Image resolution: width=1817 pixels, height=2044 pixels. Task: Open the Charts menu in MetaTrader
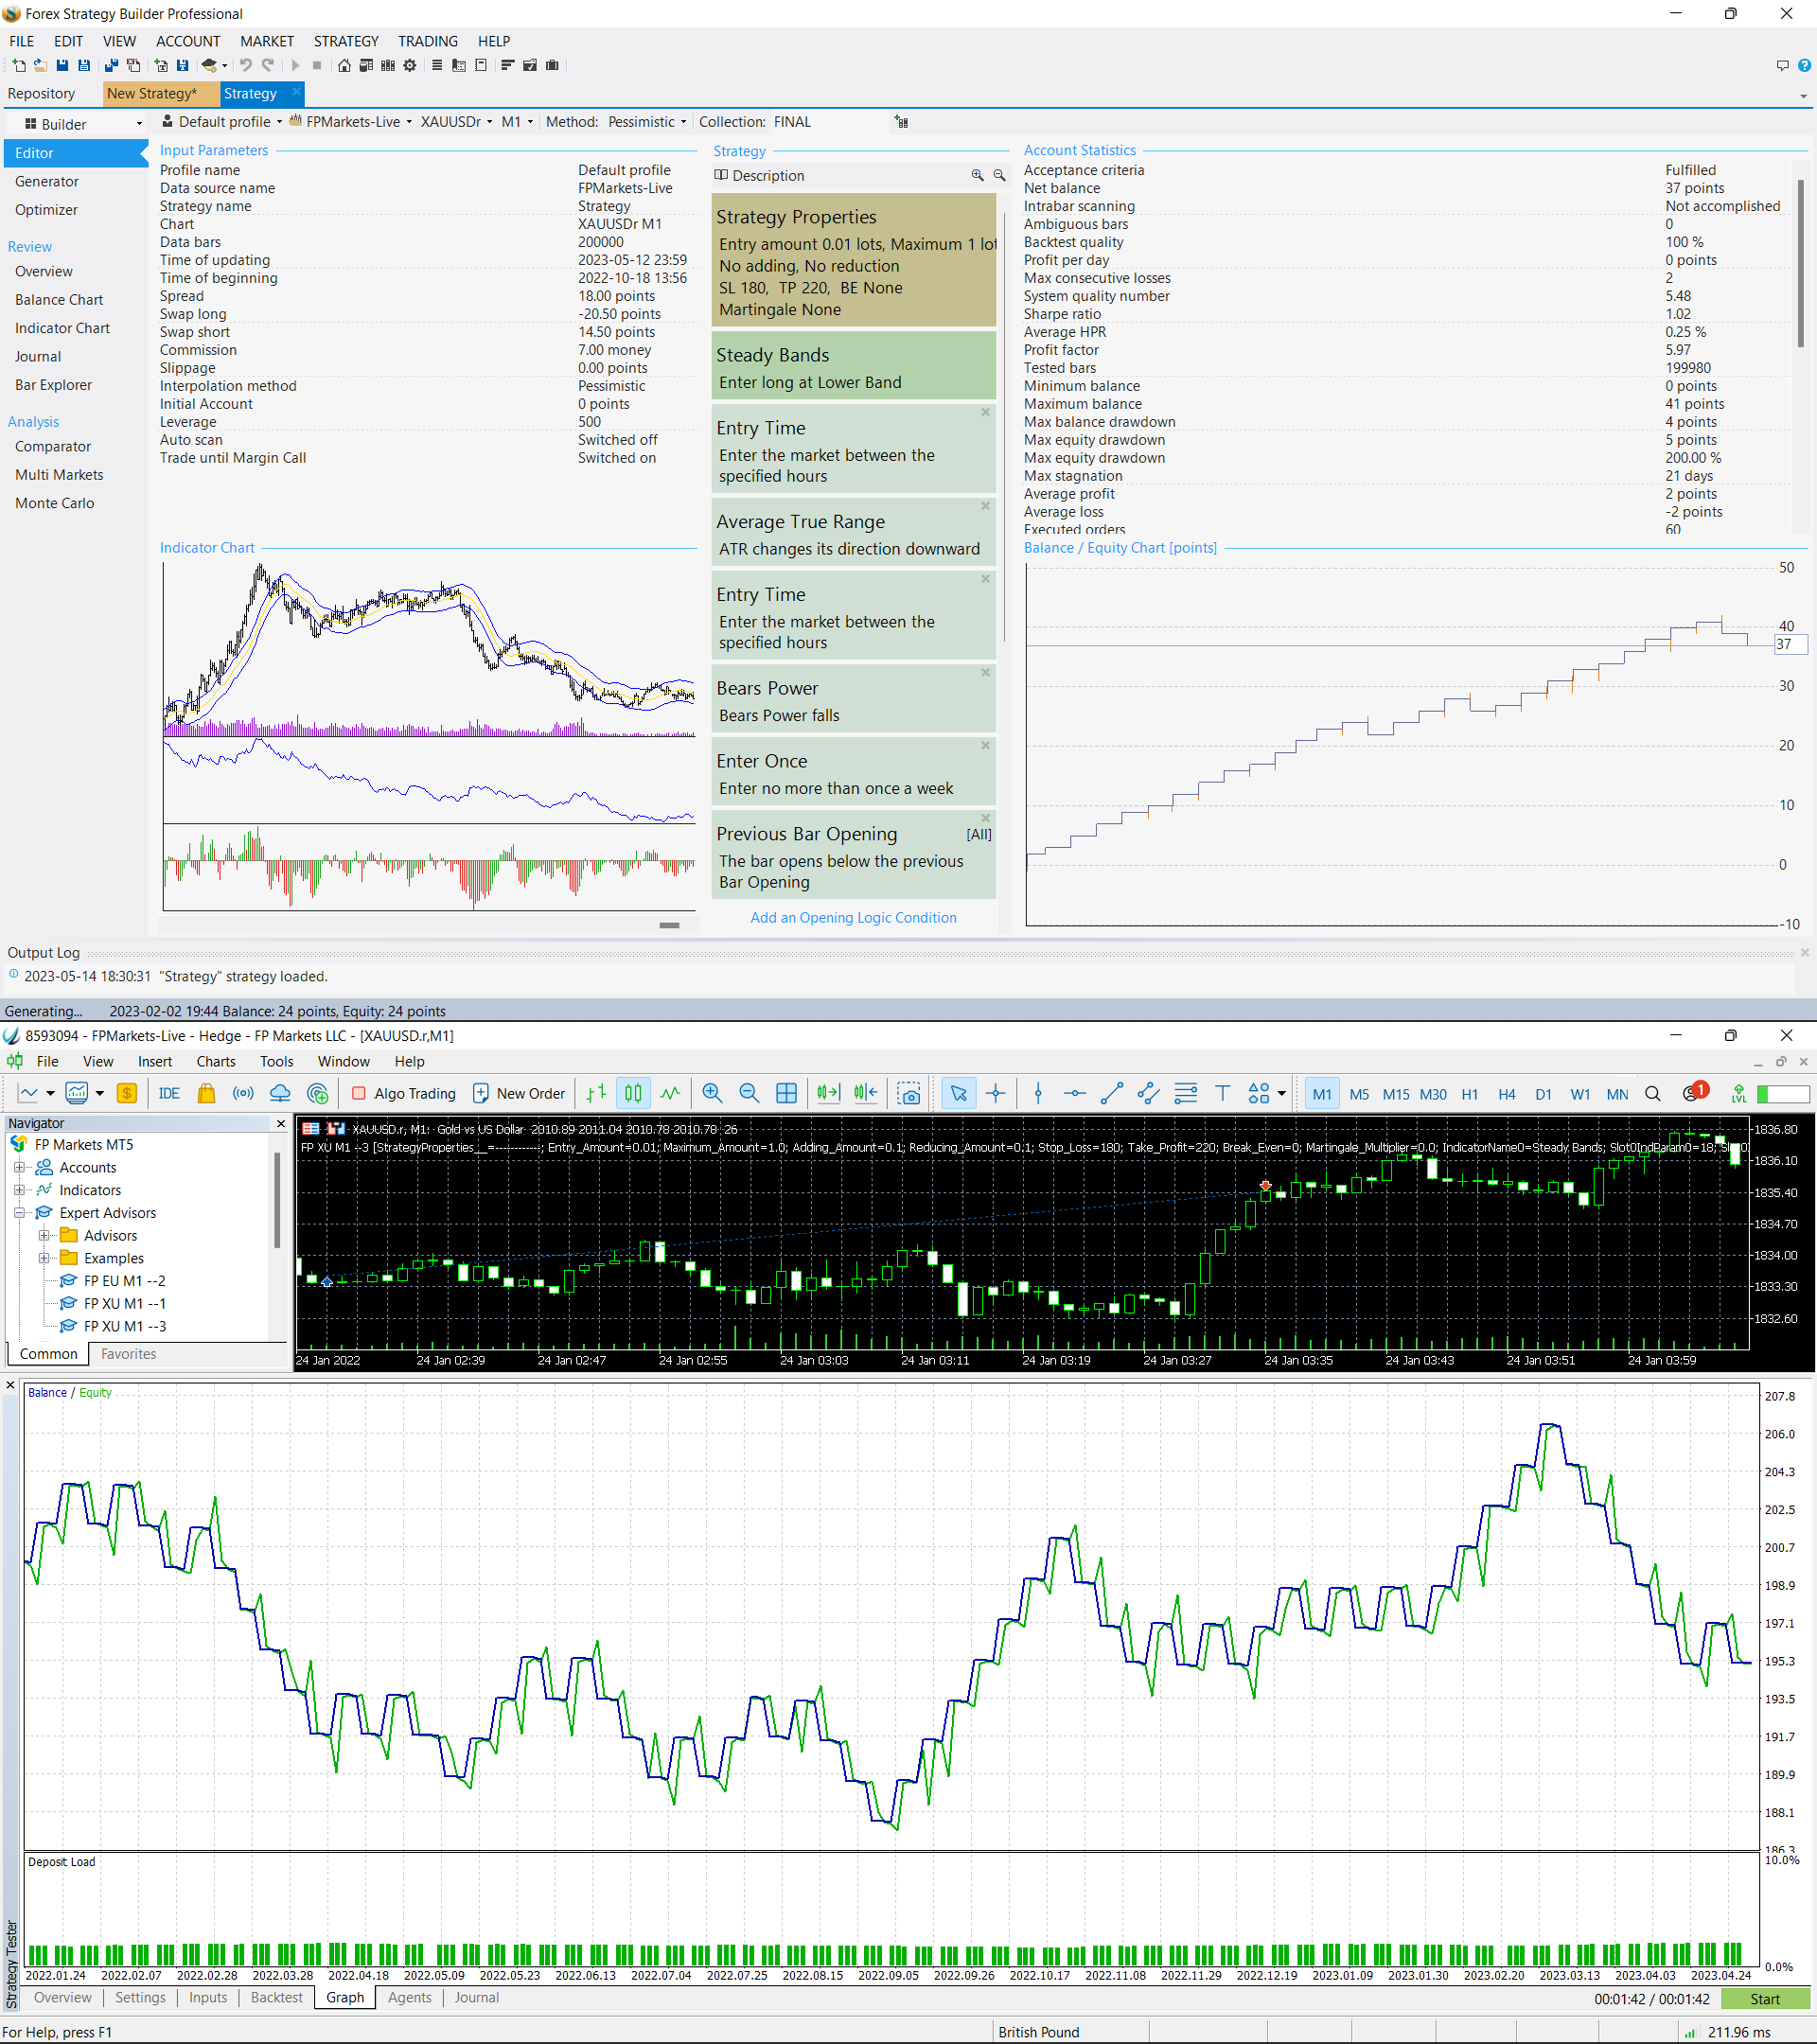coord(216,1061)
